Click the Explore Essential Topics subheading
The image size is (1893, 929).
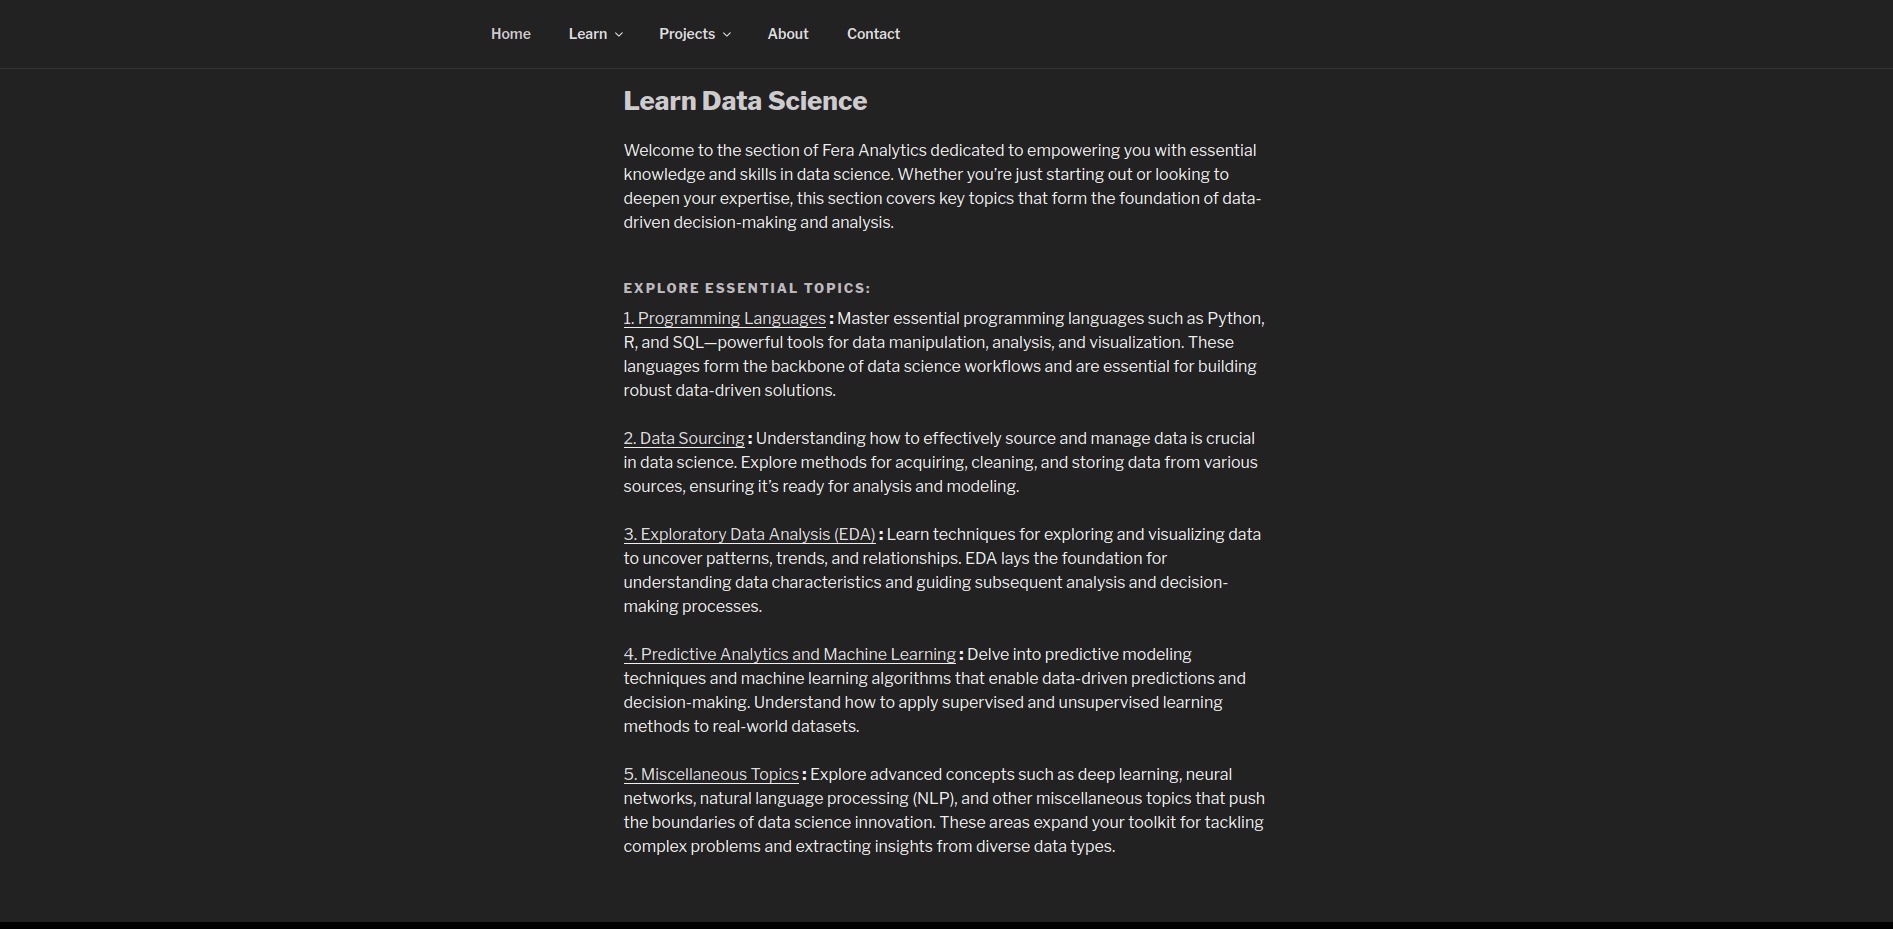point(746,288)
